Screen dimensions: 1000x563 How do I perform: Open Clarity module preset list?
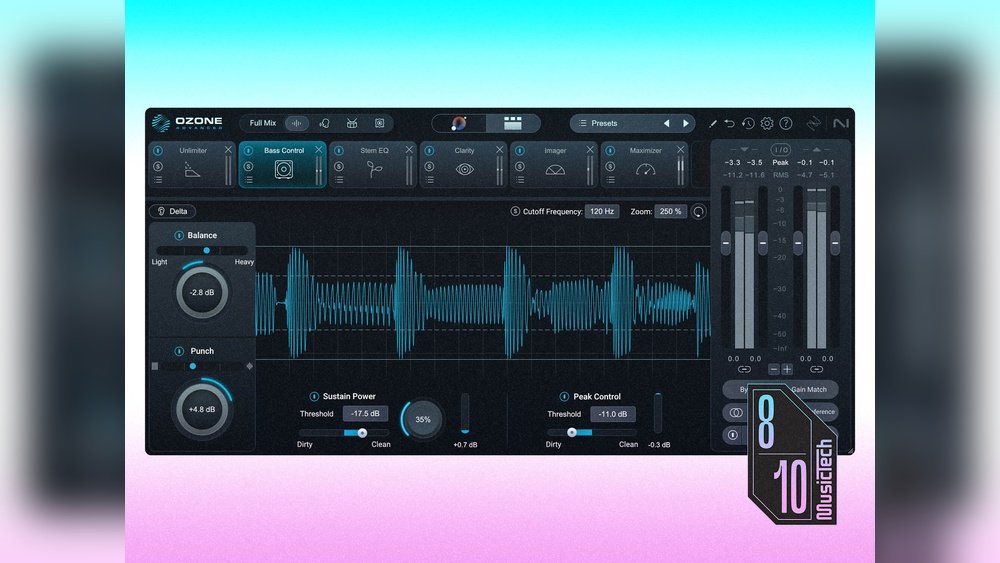tap(430, 180)
